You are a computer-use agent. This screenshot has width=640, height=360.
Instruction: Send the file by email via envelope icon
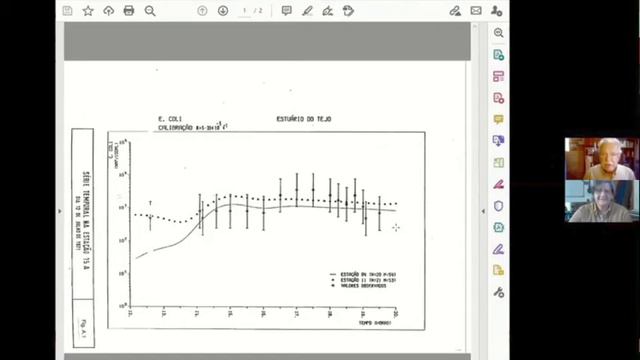click(476, 11)
